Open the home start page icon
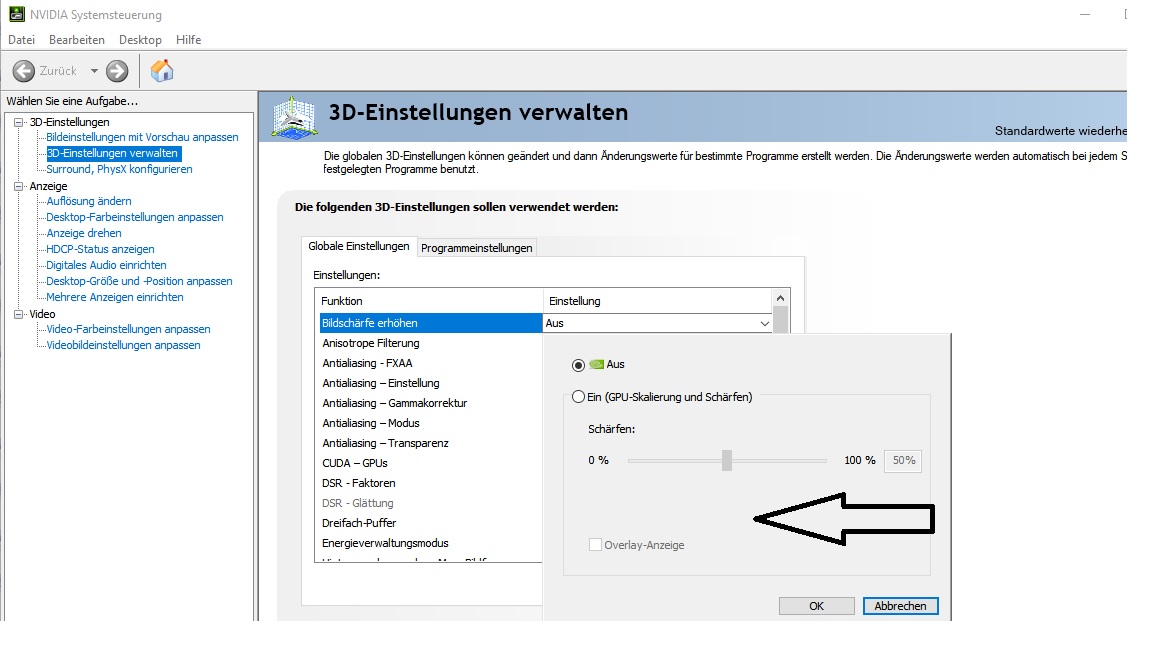 161,71
